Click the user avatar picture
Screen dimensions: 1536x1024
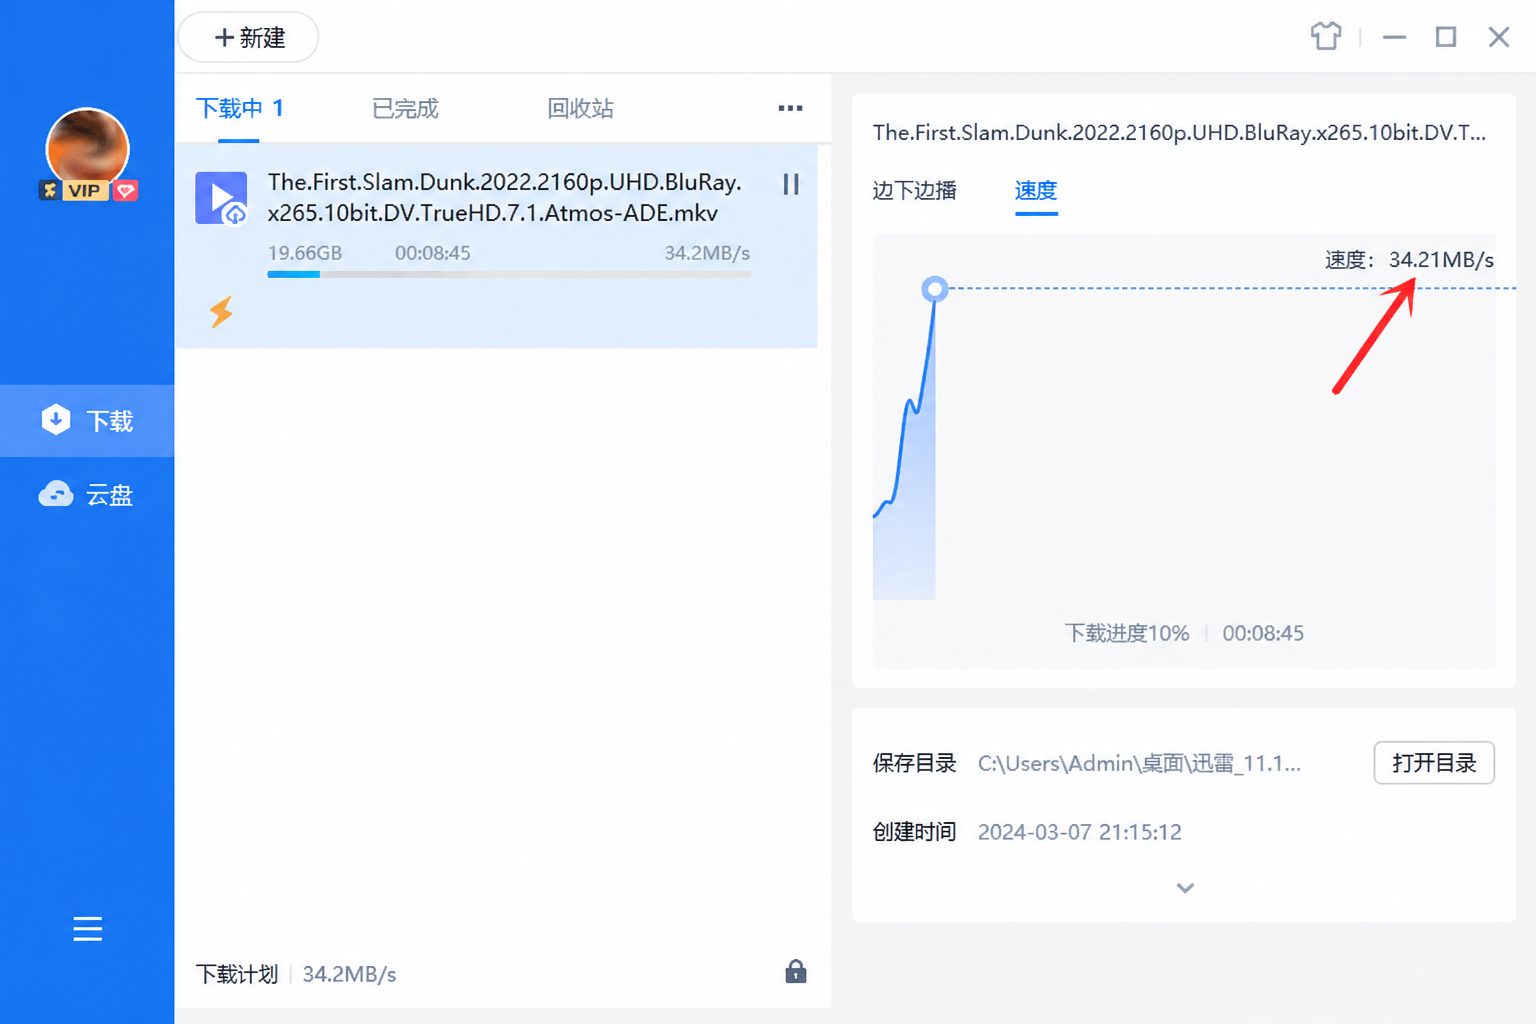pos(88,148)
